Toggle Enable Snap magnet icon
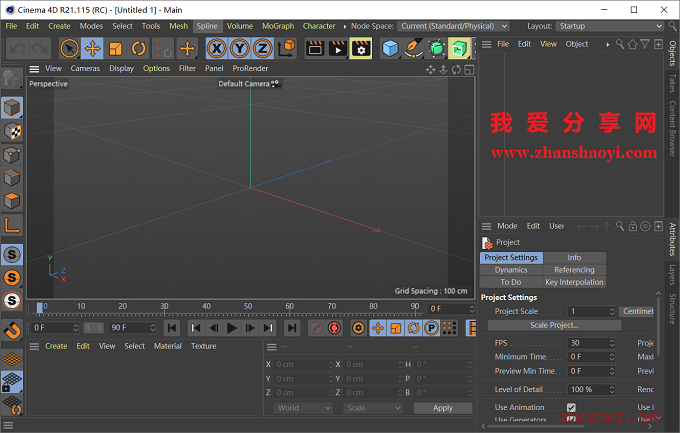The height and width of the screenshot is (433, 680). click(12, 331)
